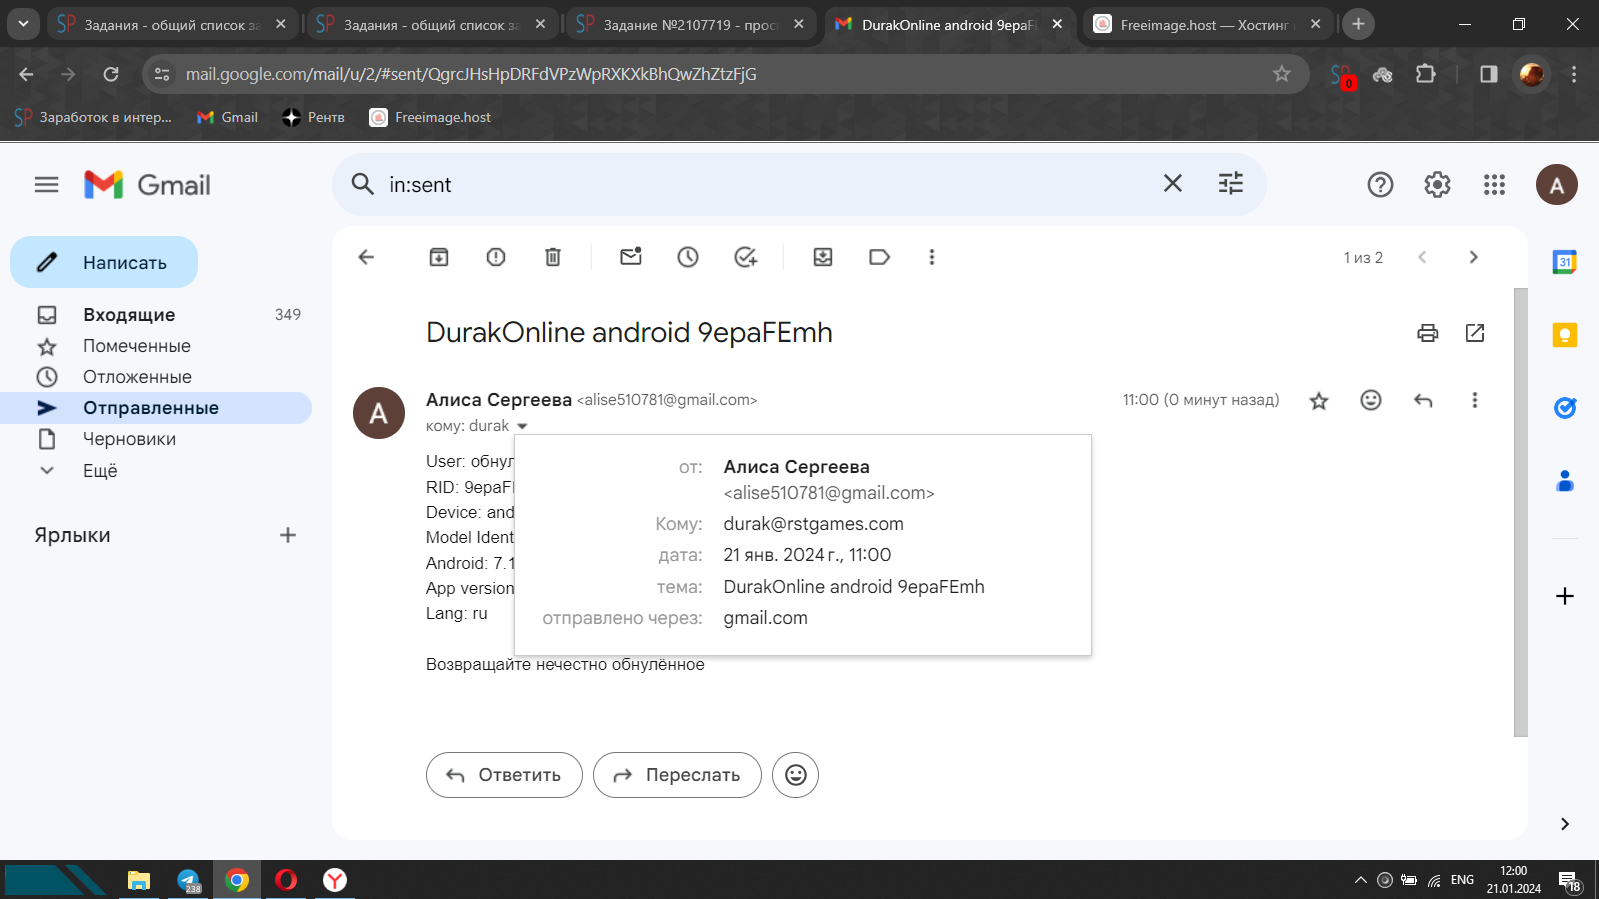Go back to the sent list arrow

click(366, 257)
